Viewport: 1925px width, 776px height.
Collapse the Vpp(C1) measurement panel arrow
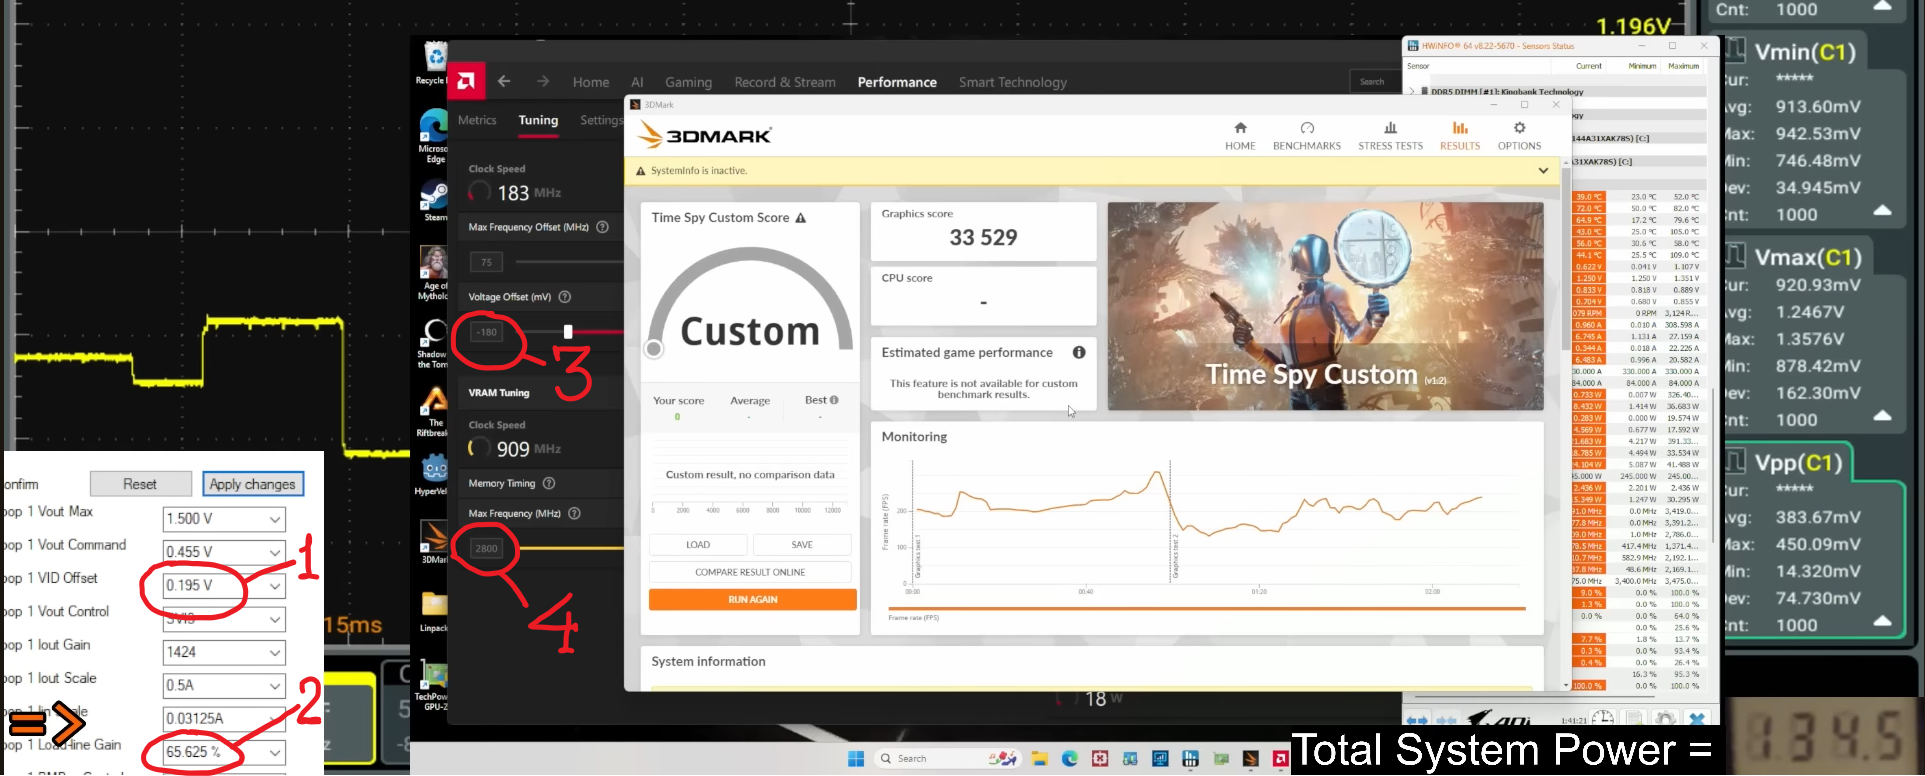pyautogui.click(x=1882, y=621)
